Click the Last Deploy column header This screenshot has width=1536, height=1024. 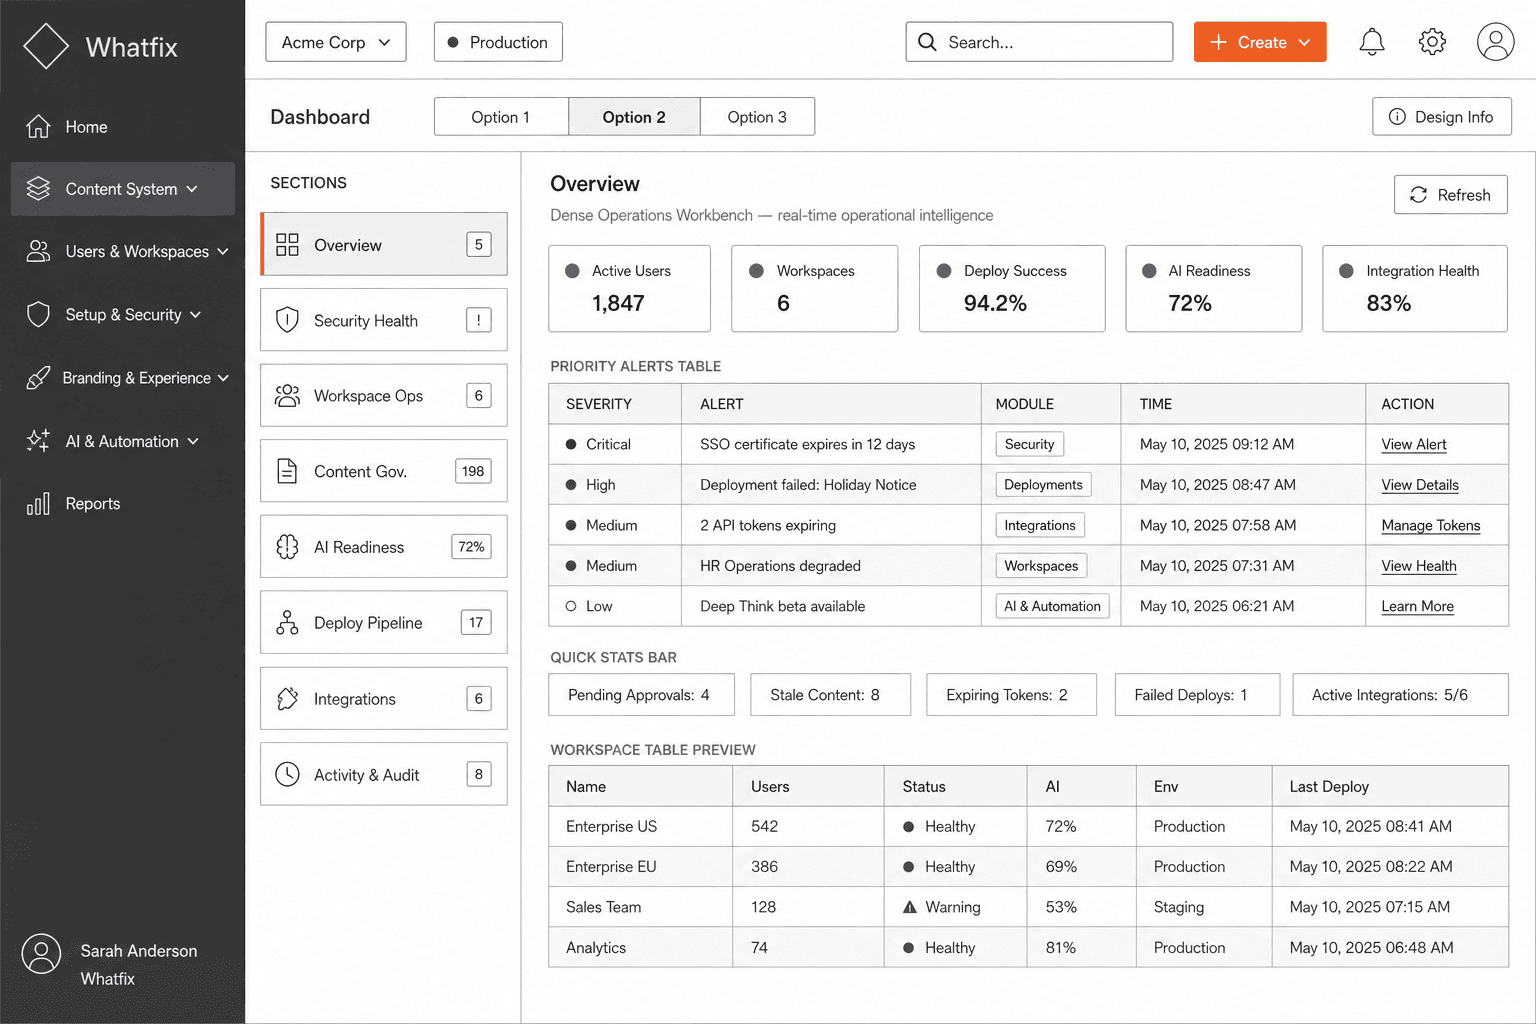pos(1329,787)
